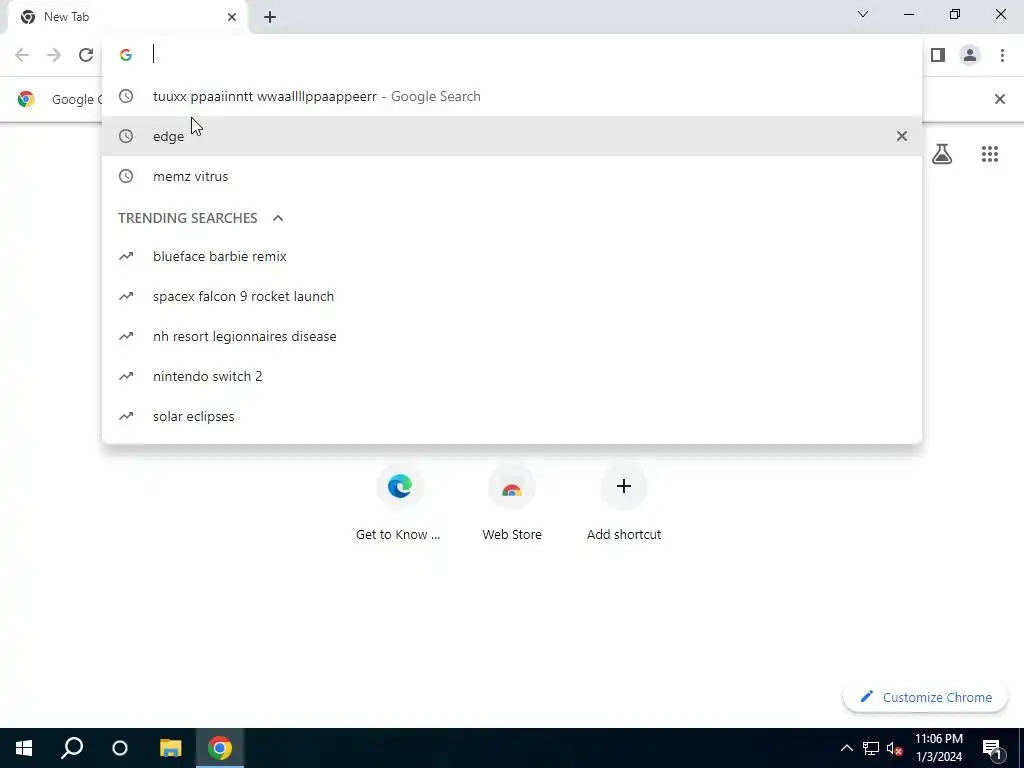The image size is (1024, 768).
Task: Click the Chrome taskbar icon
Action: (x=220, y=748)
